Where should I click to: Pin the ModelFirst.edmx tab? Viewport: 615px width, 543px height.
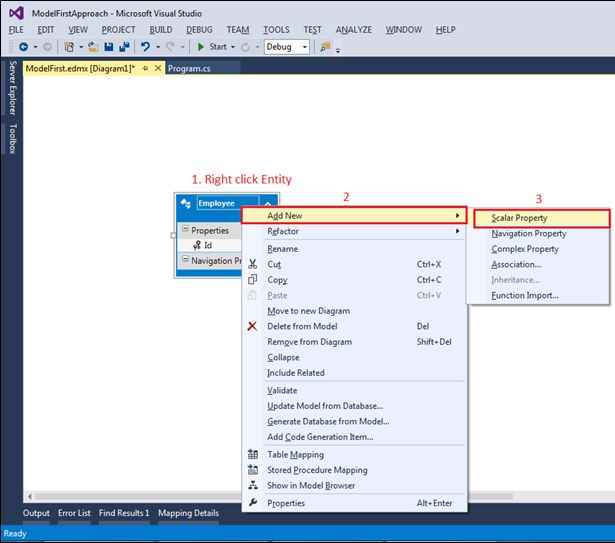tap(146, 68)
